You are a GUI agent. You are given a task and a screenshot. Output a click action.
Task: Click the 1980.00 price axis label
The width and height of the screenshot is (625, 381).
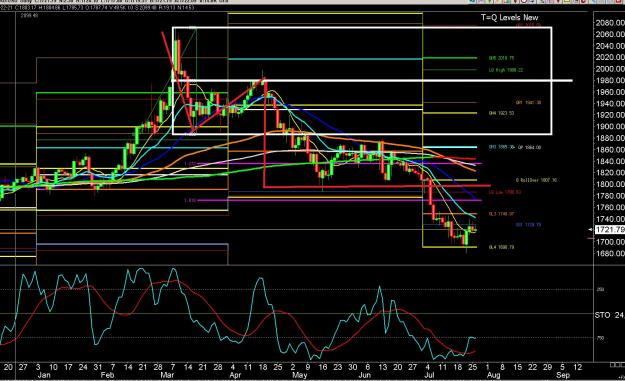(x=610, y=81)
